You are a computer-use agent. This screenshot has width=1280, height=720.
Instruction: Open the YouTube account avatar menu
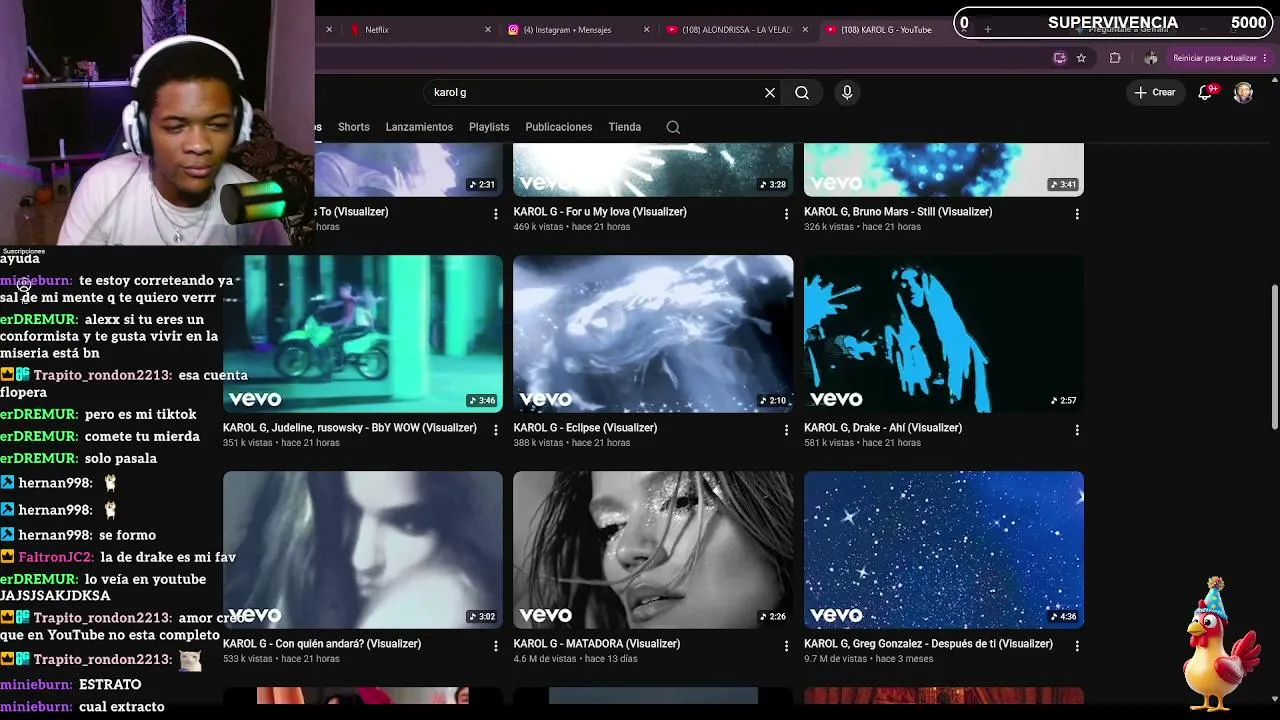pos(1243,92)
